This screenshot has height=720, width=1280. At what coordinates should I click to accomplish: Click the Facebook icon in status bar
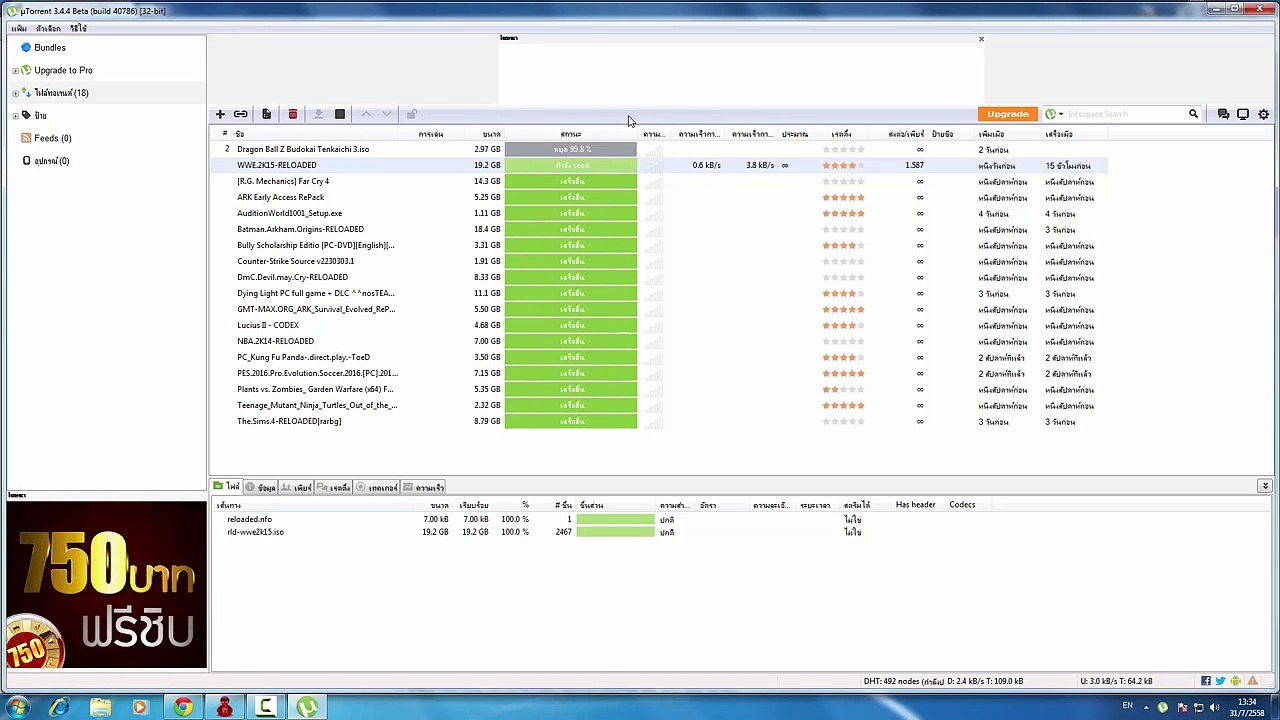[x=1206, y=681]
